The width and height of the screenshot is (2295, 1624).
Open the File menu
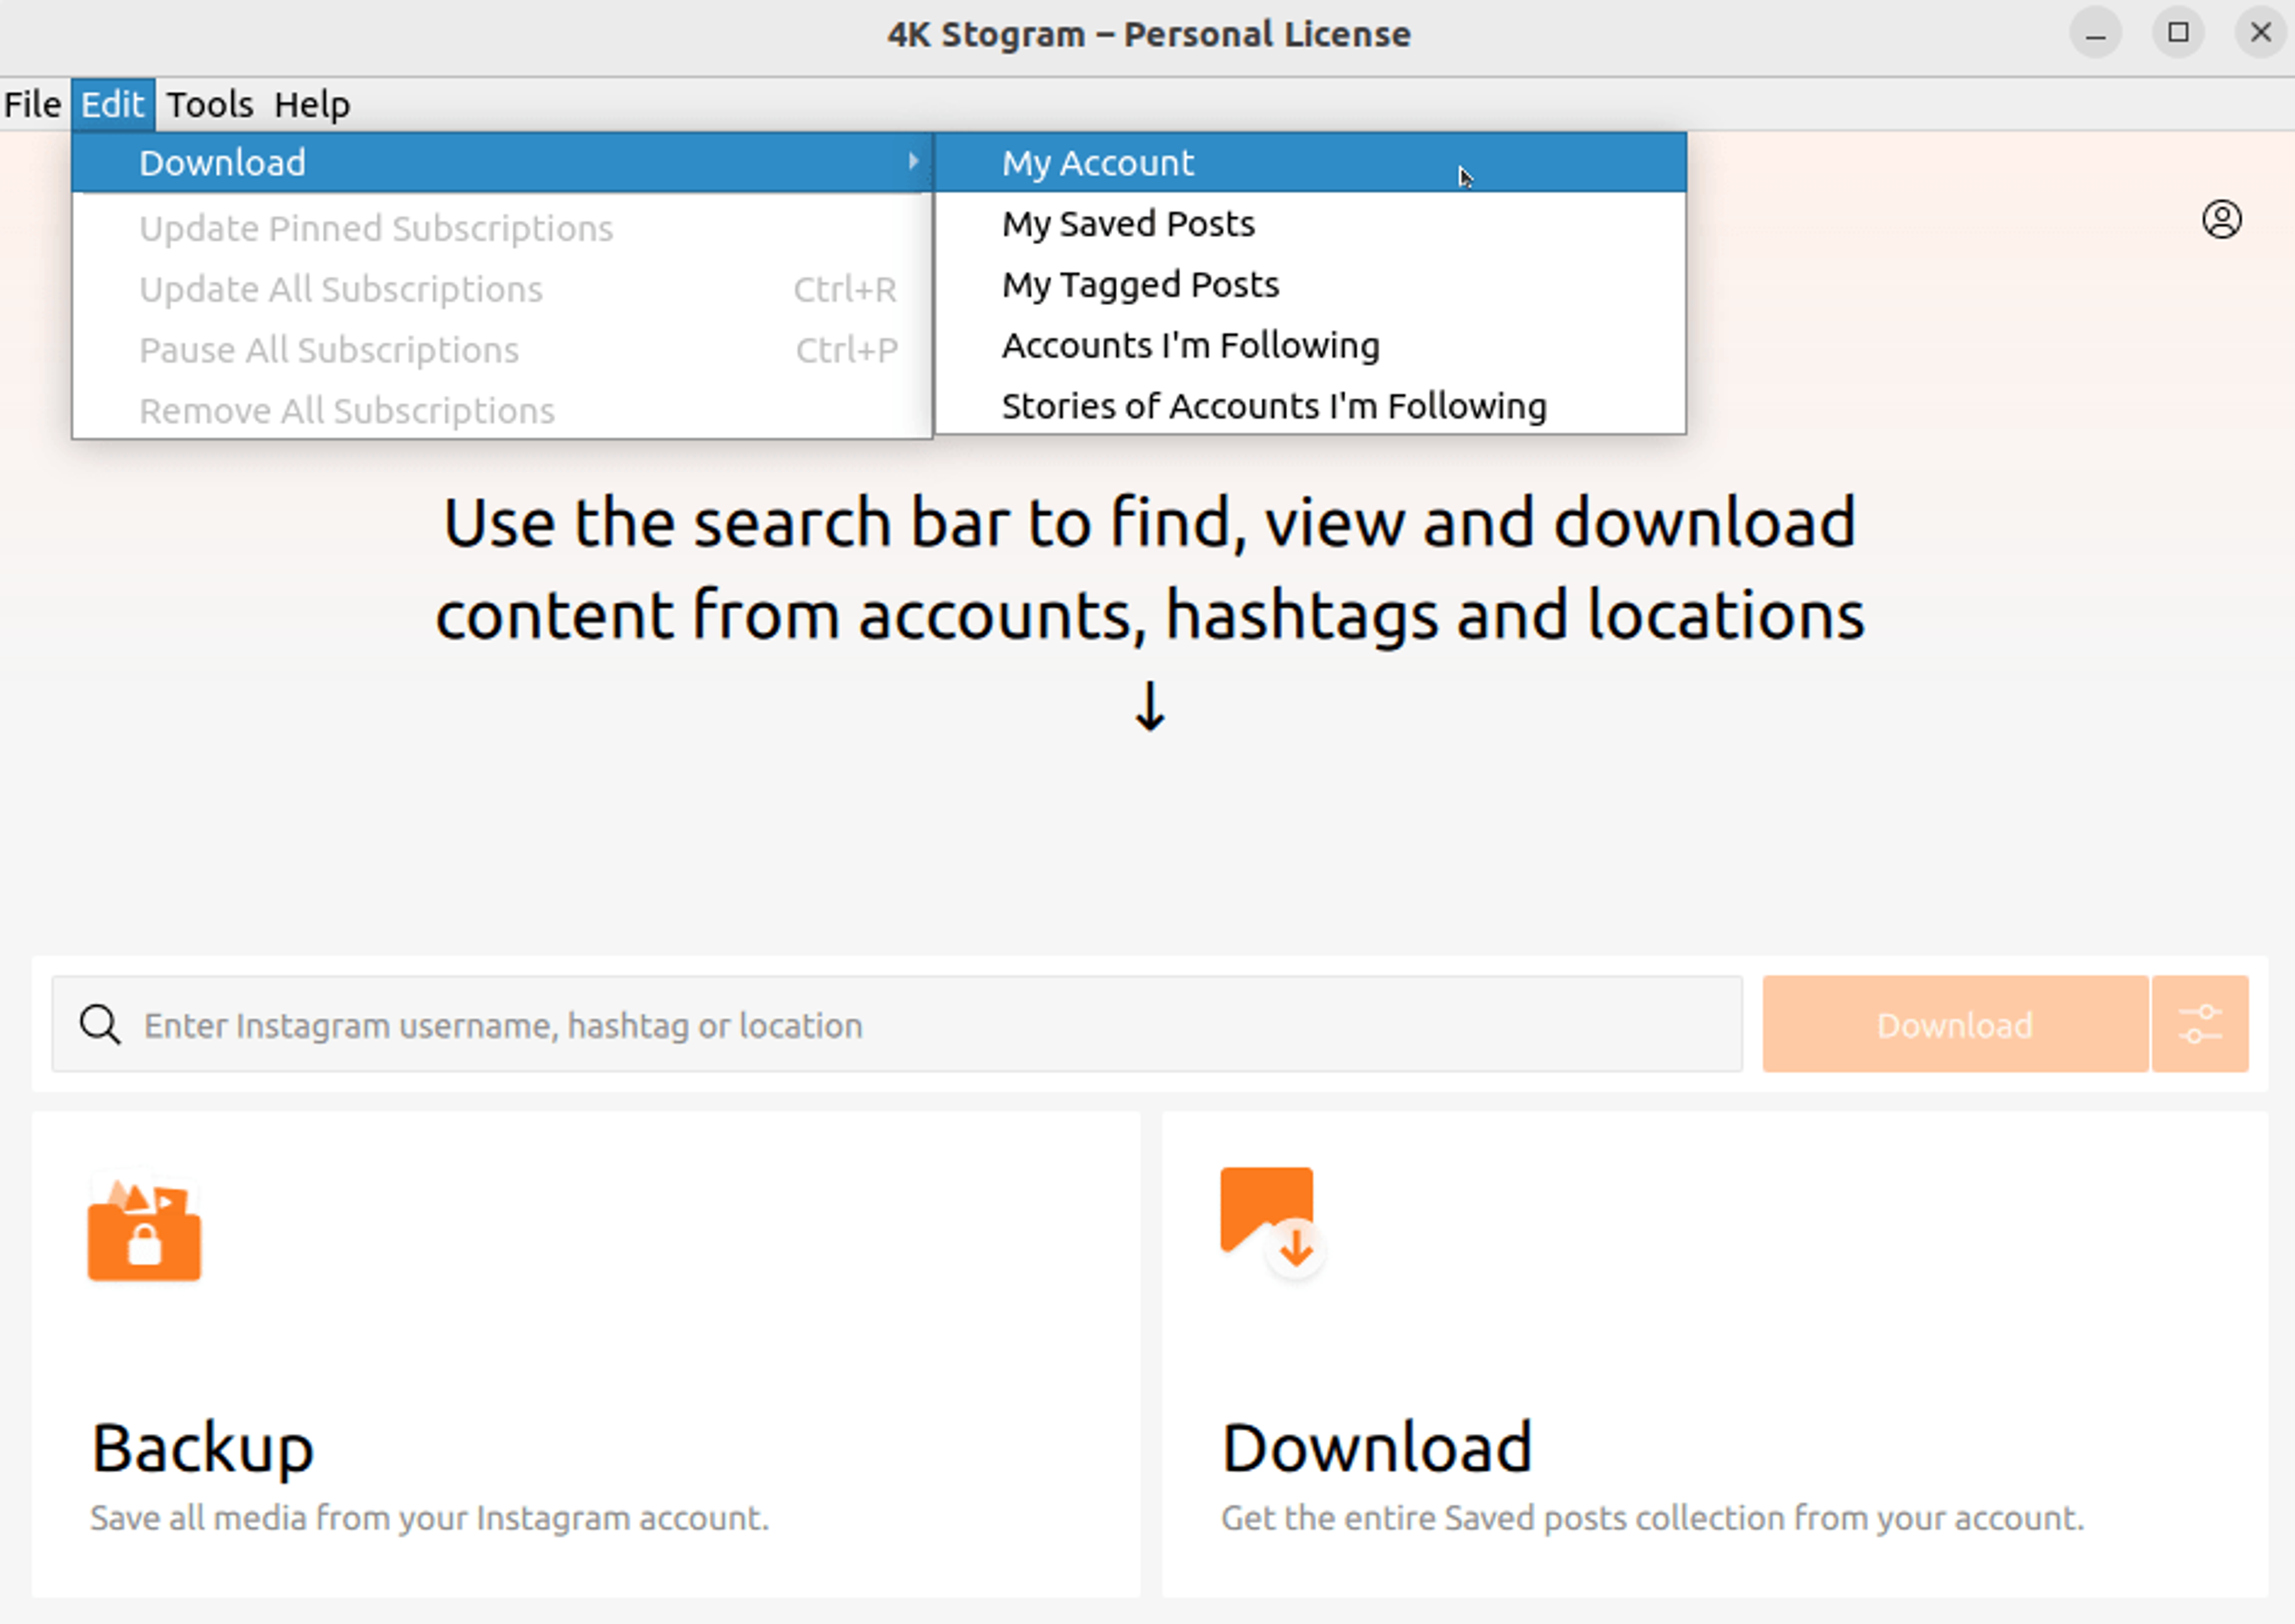[33, 104]
